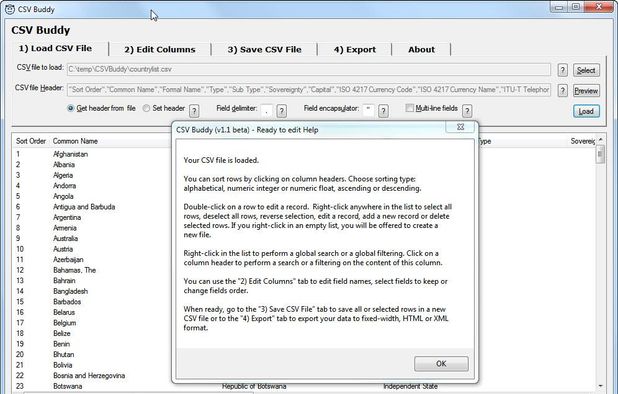Select the Bahrain row
This screenshot has height=394, width=618.
(x=64, y=281)
